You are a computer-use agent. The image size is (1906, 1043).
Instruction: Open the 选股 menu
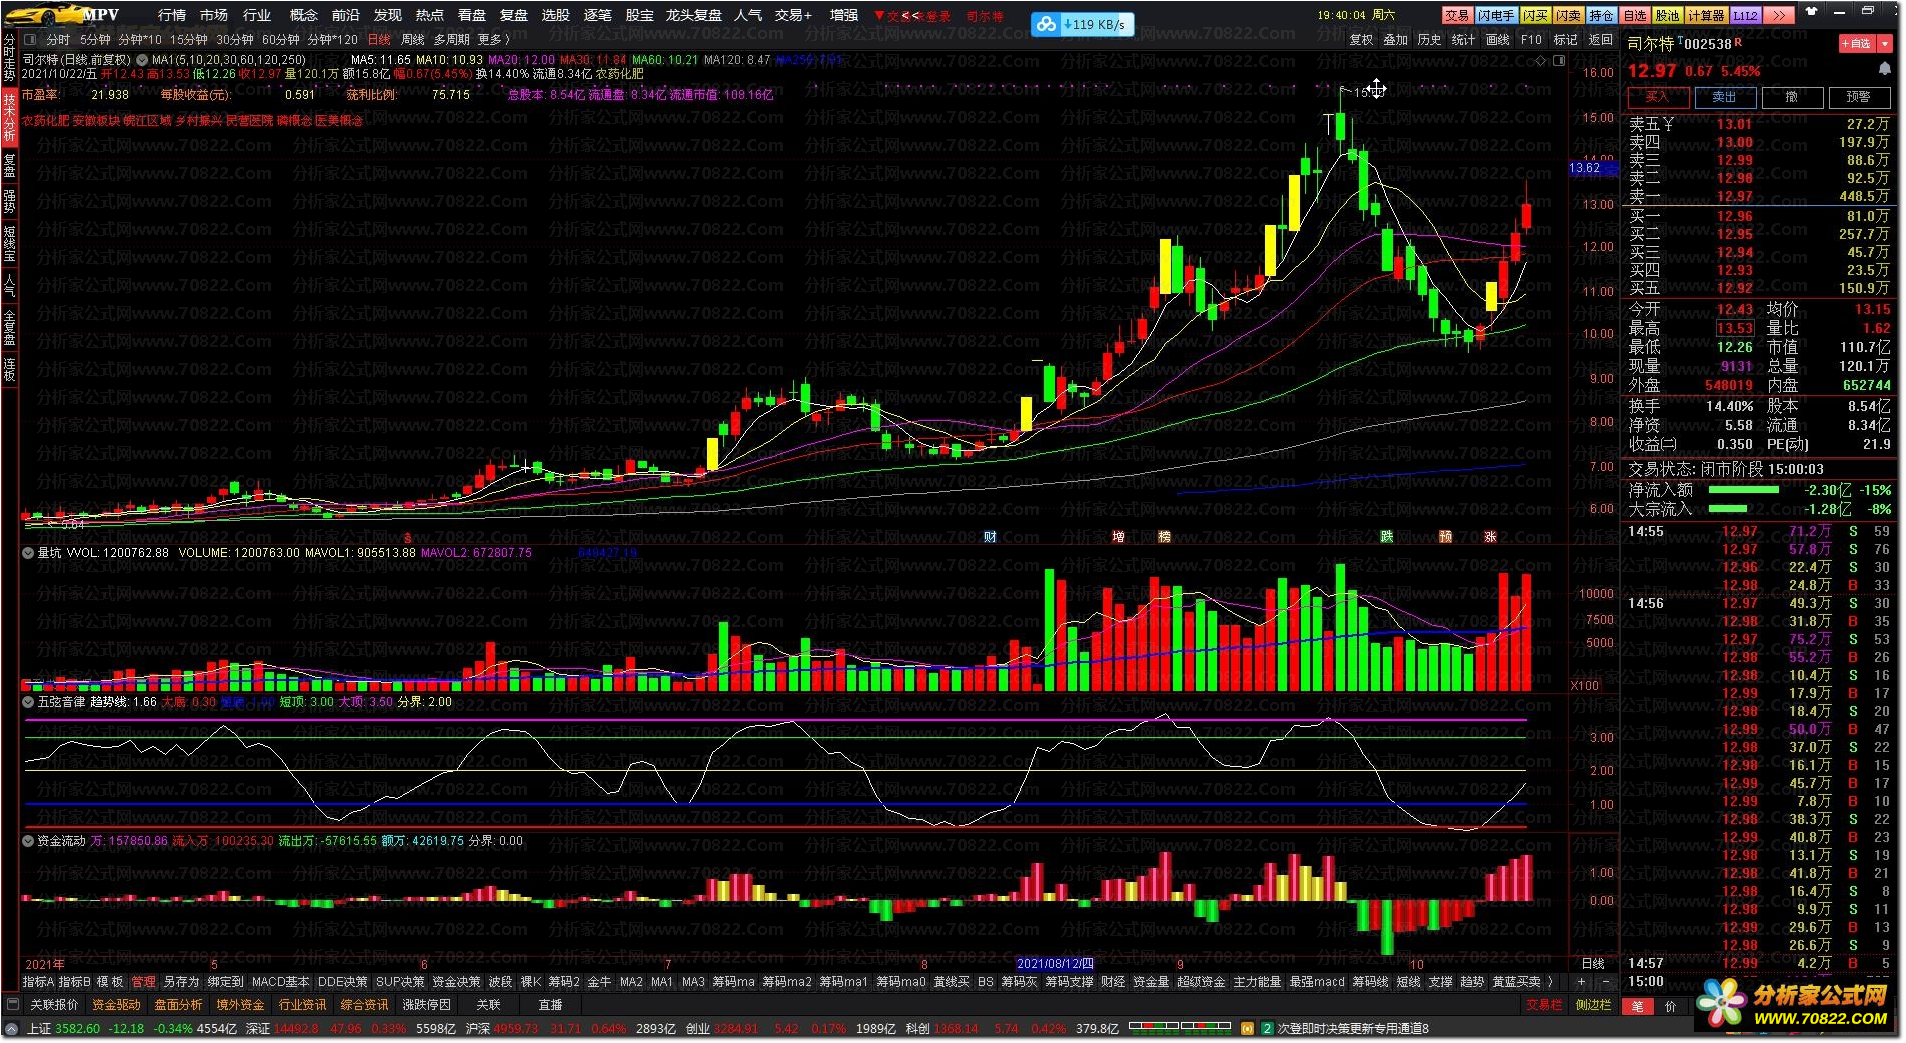555,15
